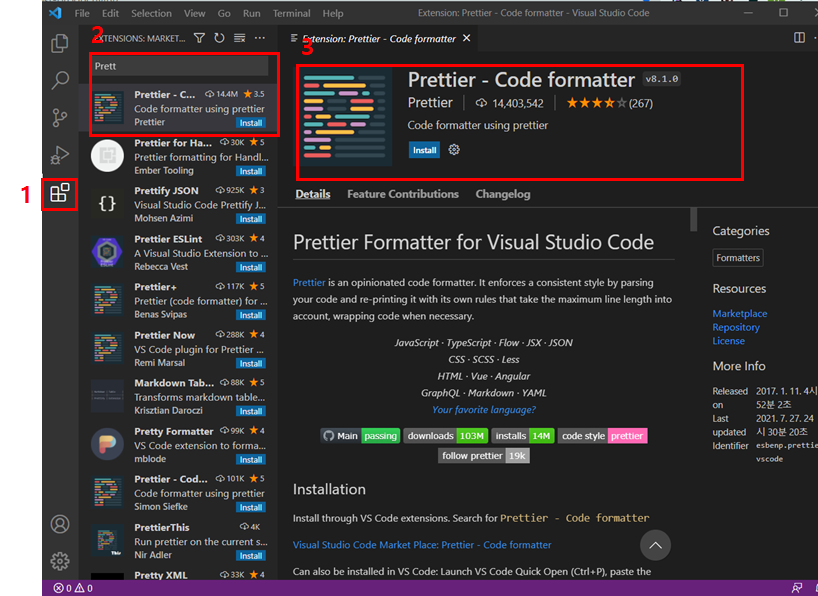Screen dimensions: 818x596
Task: Close the Extension: Prettier tab
Action: tap(466, 38)
